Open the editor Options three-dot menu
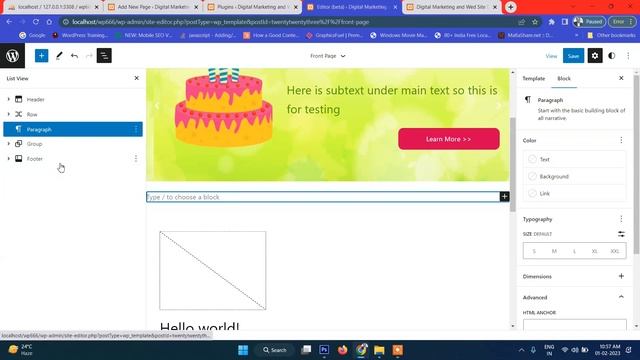Image resolution: width=640 pixels, height=360 pixels. (x=628, y=56)
